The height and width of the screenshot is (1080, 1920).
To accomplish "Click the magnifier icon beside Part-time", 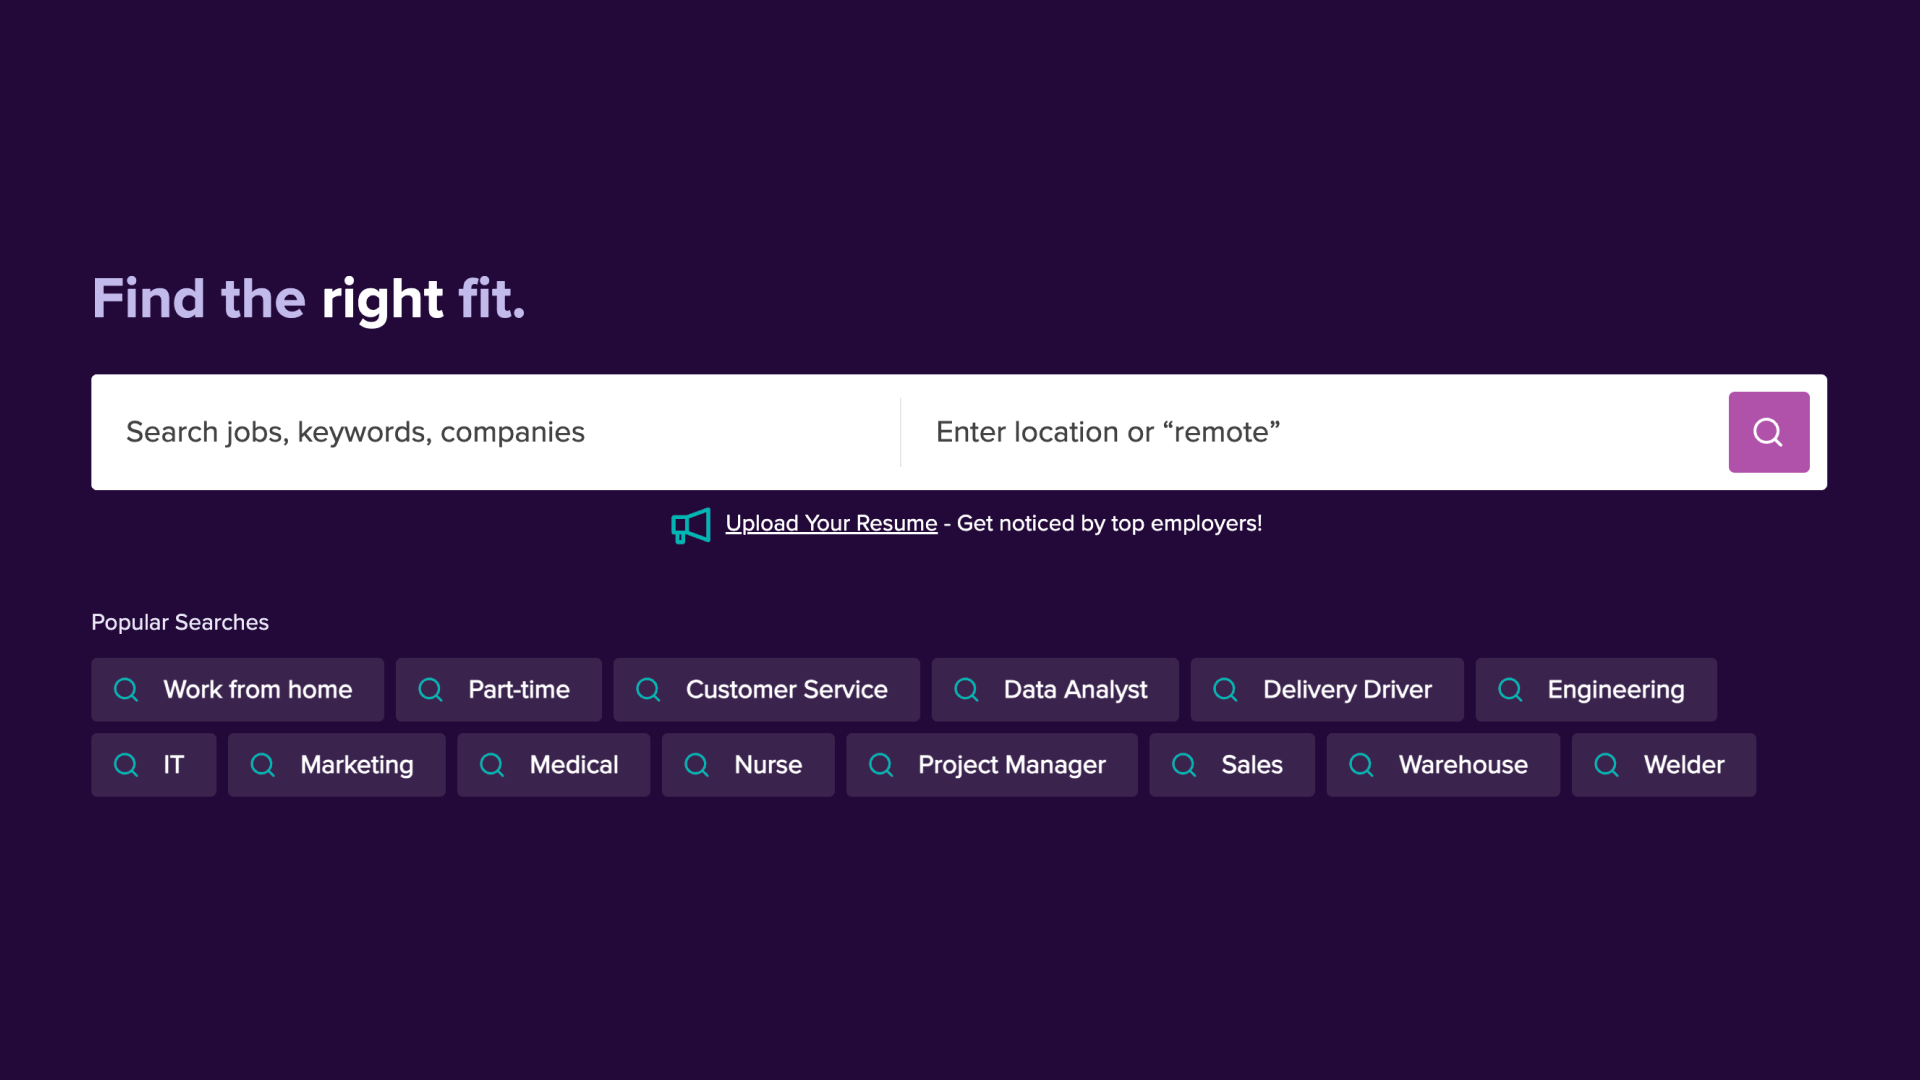I will coord(431,690).
